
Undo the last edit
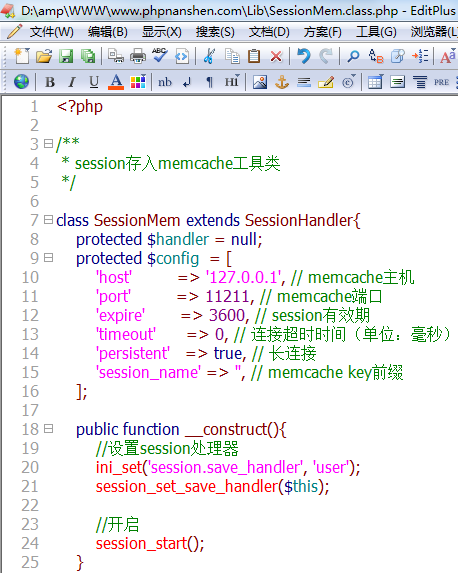tap(303, 56)
